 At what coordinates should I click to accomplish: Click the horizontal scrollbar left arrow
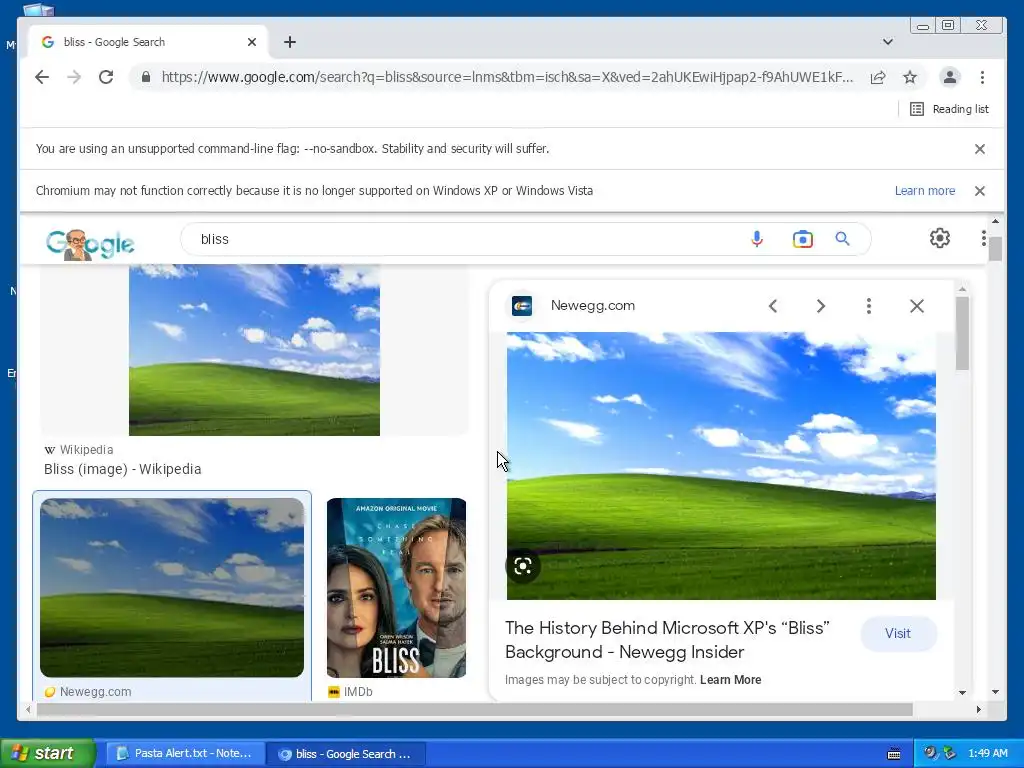tap(28, 710)
